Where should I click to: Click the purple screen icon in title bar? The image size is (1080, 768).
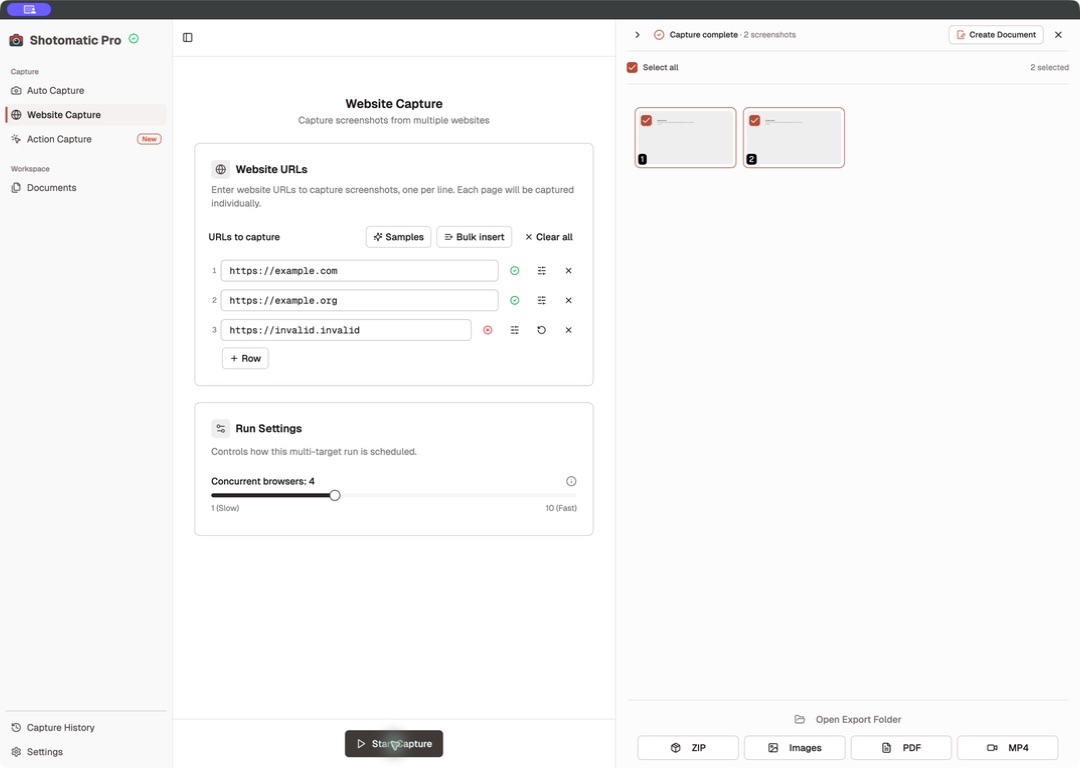pyautogui.click(x=29, y=9)
